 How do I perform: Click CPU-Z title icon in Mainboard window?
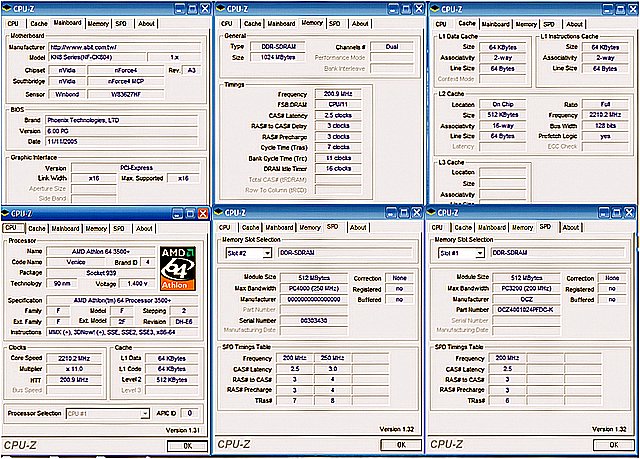(x=7, y=8)
